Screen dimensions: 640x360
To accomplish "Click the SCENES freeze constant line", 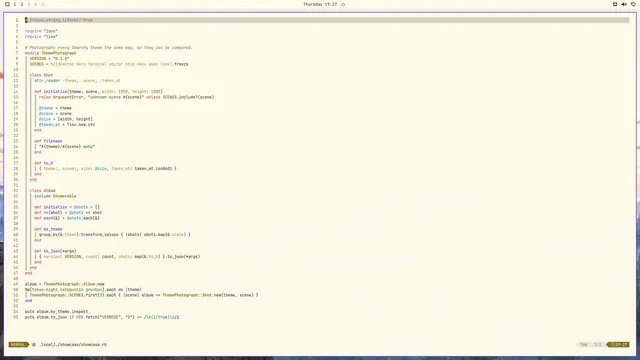I will tap(109, 64).
